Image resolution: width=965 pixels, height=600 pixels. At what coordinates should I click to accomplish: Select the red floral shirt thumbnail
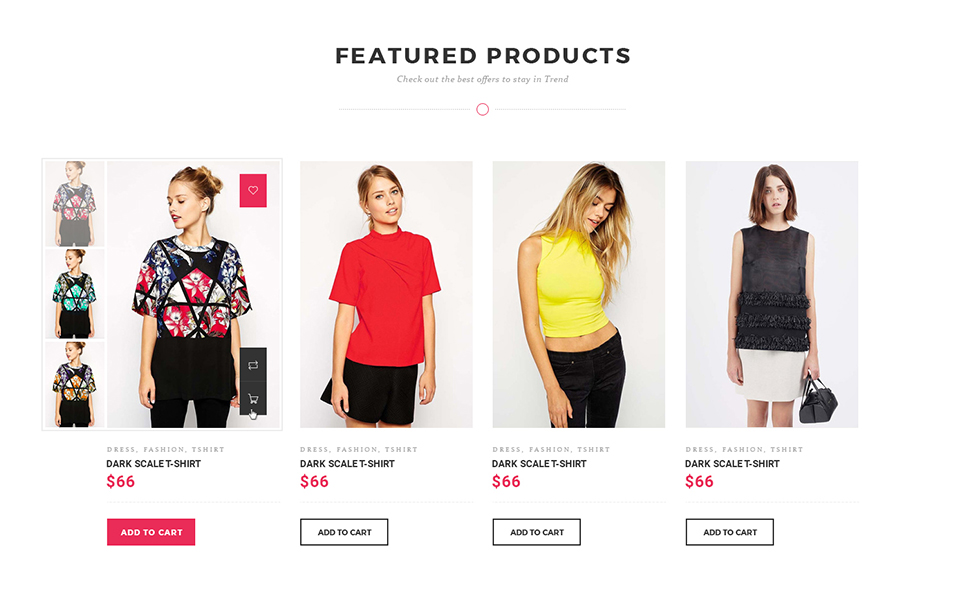(74, 204)
